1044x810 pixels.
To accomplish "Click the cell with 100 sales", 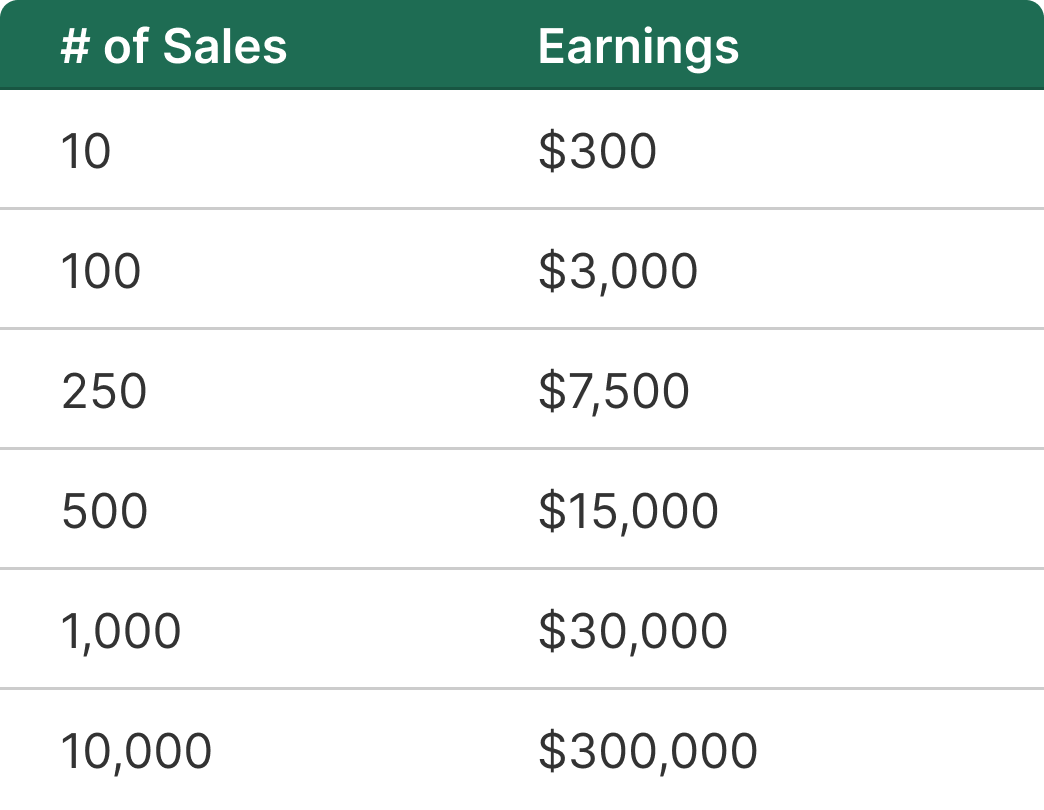I will (101, 271).
